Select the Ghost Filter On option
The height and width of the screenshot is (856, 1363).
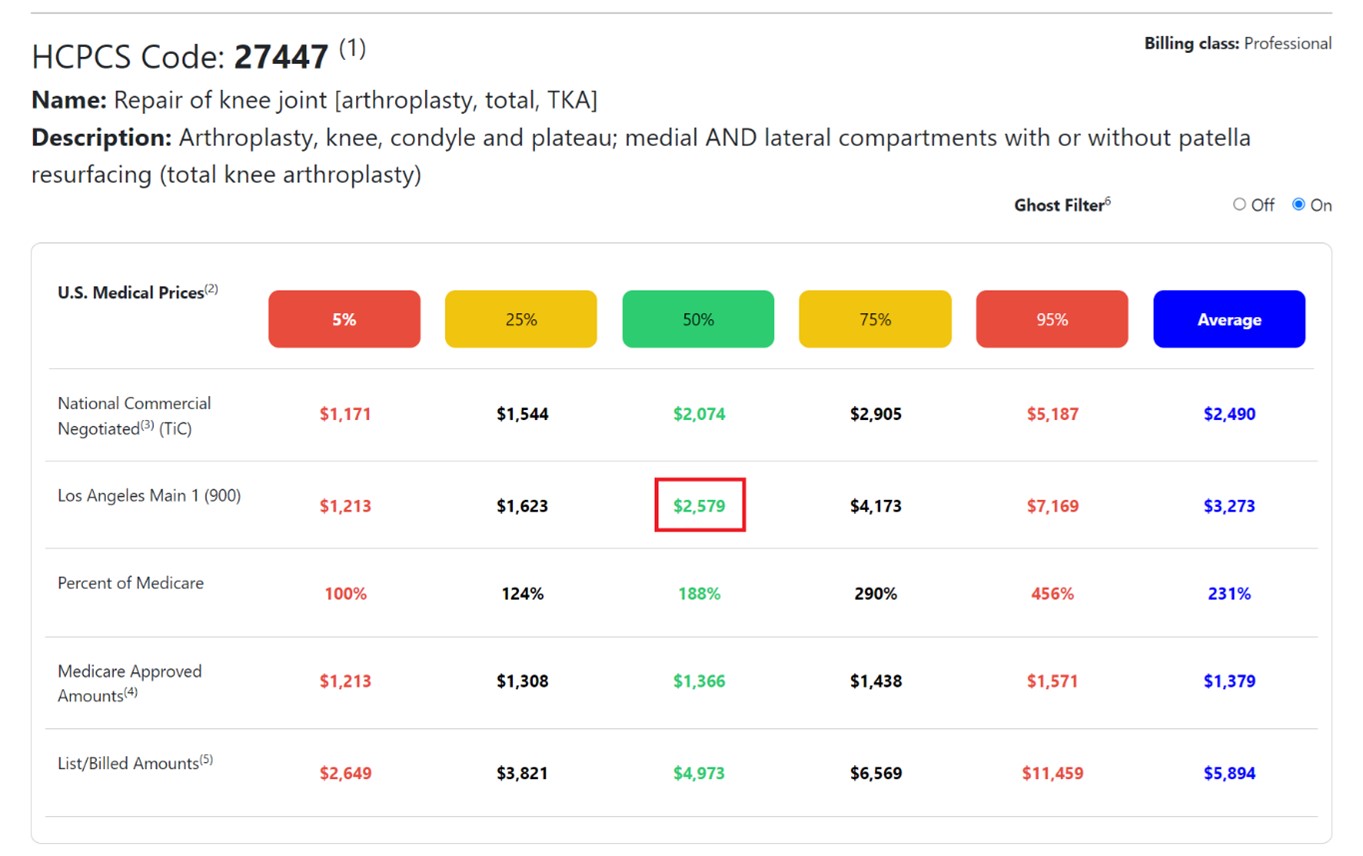coord(1299,205)
